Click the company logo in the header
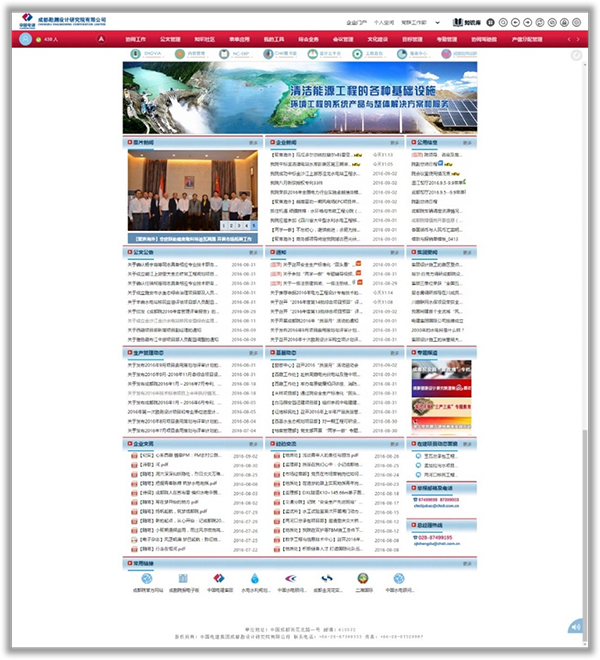 coord(62,20)
